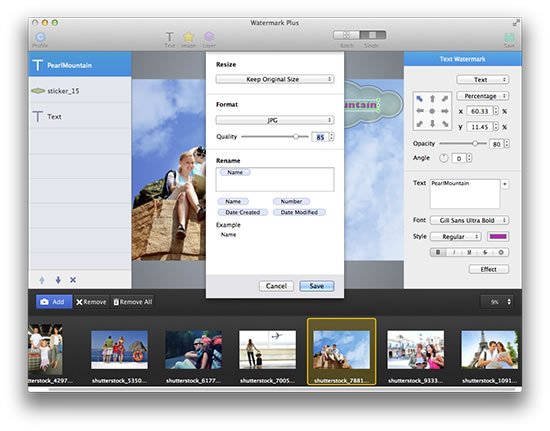This screenshot has width=550, height=431.
Task: Align watermark to top-center arrow
Action: 432,99
